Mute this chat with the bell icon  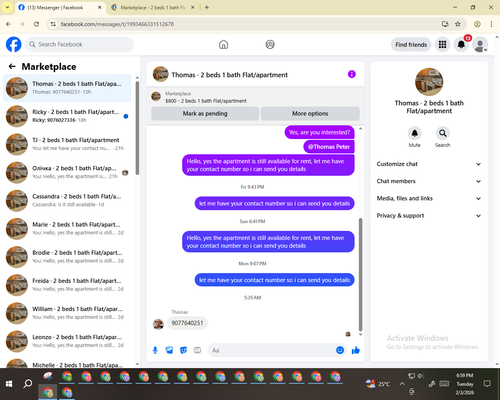[x=415, y=133]
